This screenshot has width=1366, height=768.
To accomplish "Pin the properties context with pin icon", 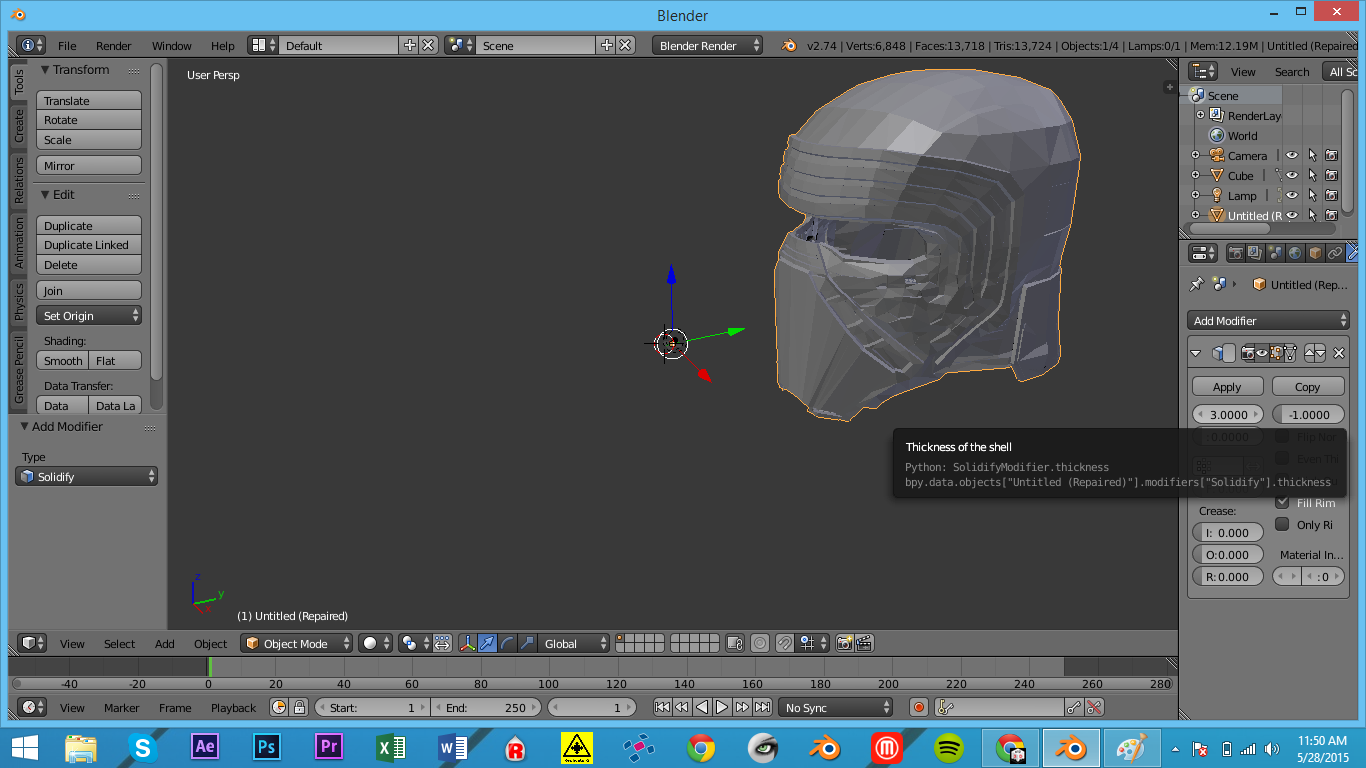I will tap(1196, 284).
